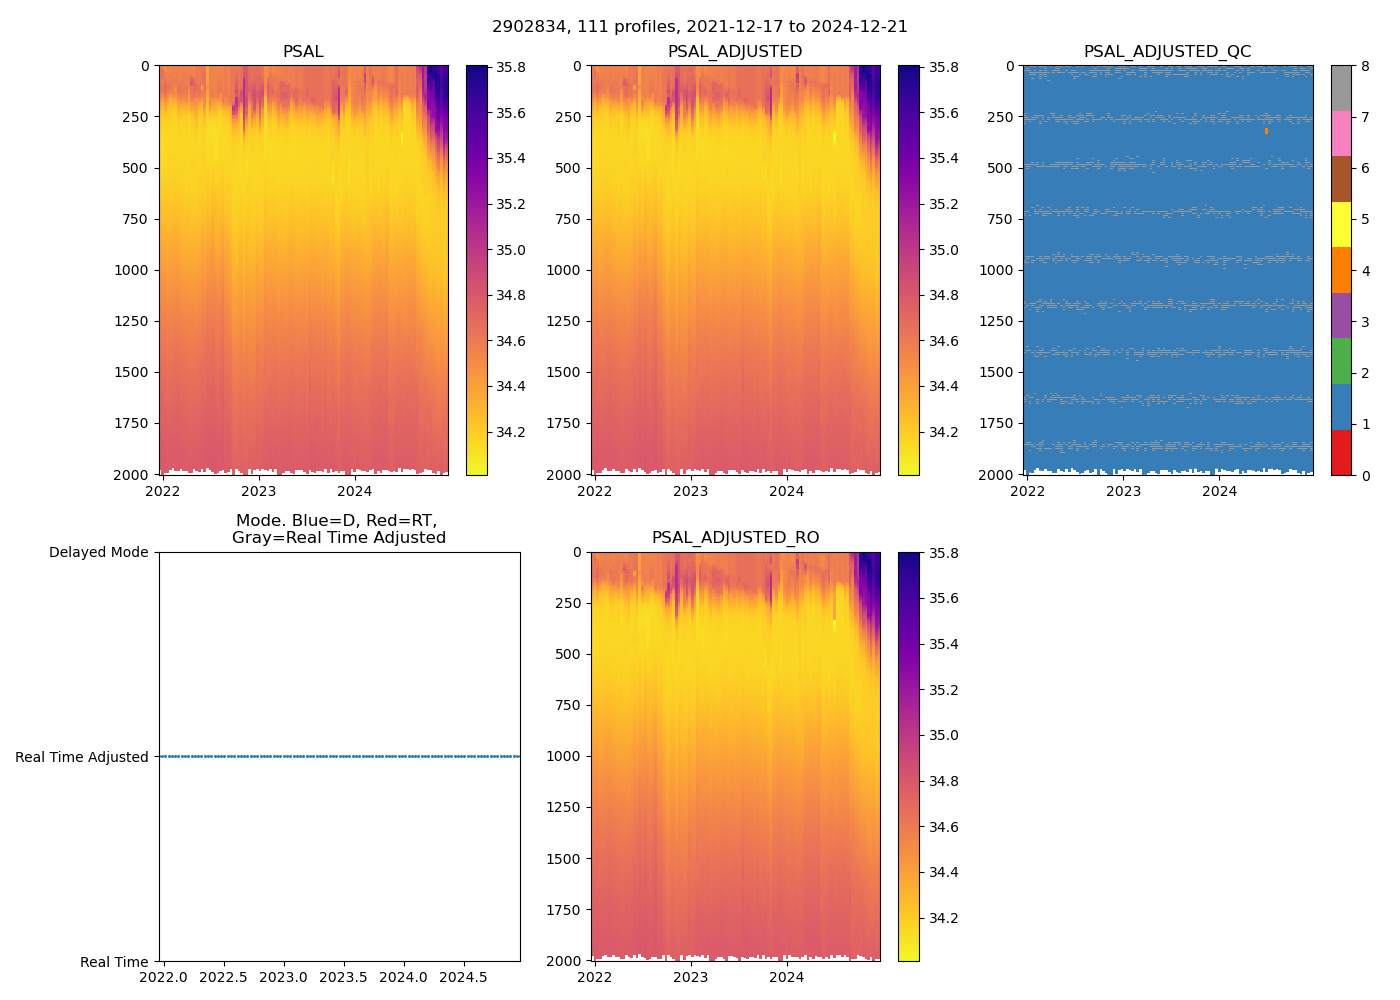The image size is (1400, 1000).
Task: Click the "Delayed Mode" y-axis label
Action: click(98, 552)
